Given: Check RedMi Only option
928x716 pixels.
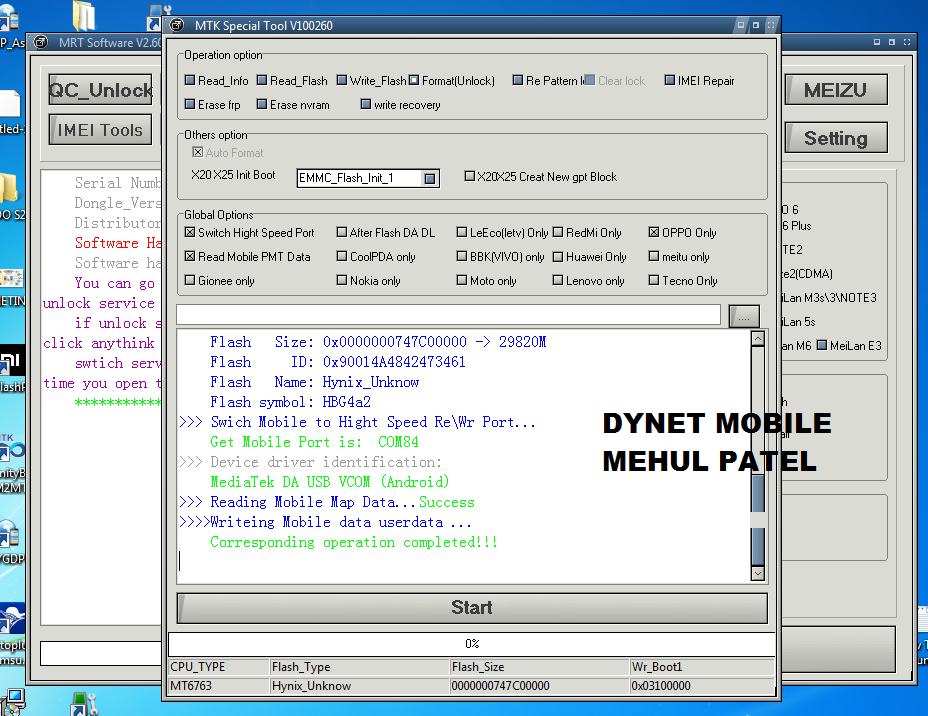Looking at the screenshot, I should (x=558, y=232).
